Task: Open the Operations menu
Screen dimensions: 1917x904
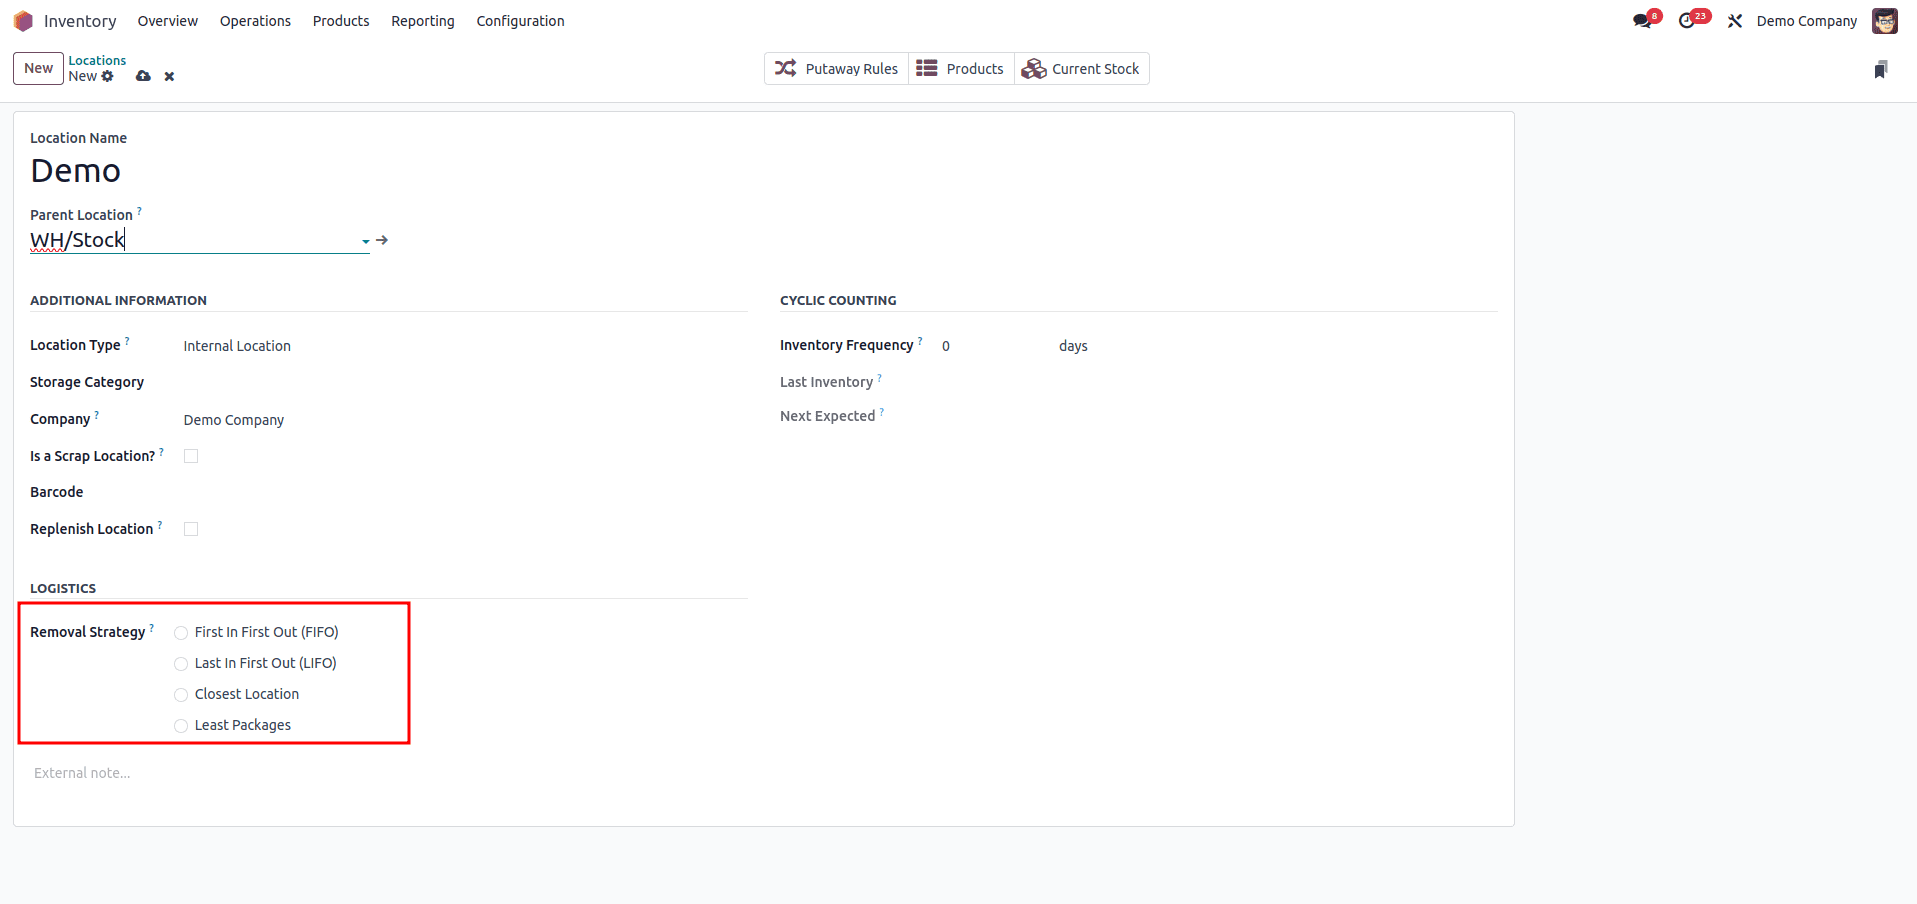Action: 255,21
